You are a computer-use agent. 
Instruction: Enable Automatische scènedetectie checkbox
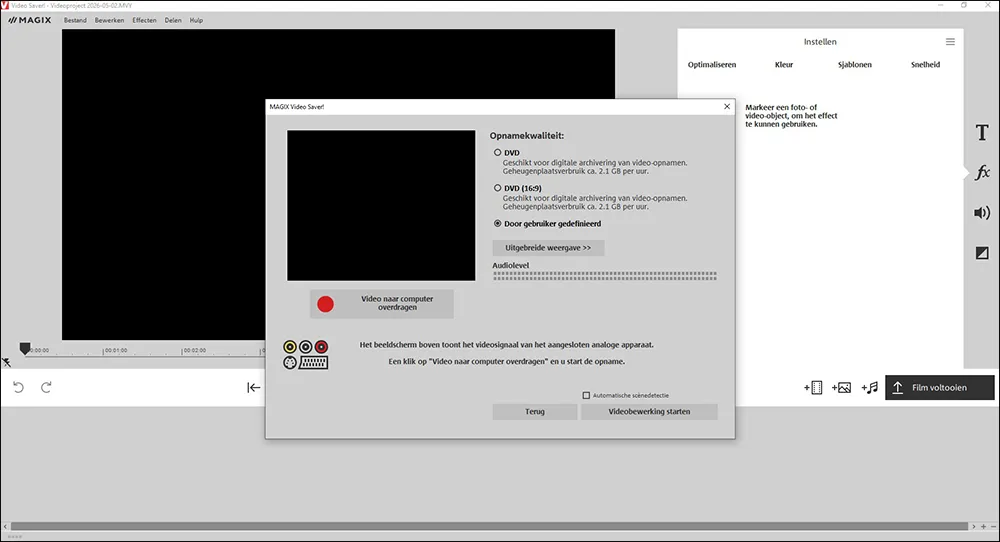click(586, 395)
